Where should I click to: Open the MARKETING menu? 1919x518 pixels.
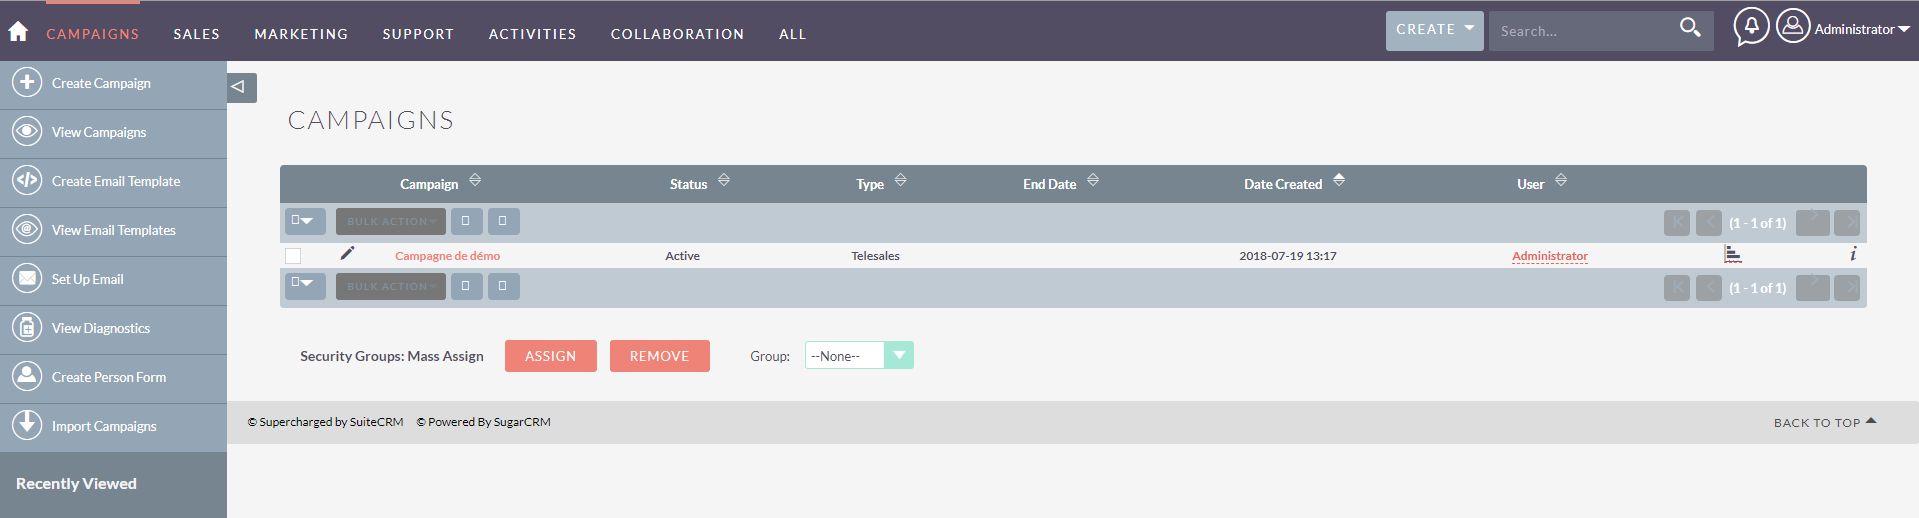coord(301,34)
